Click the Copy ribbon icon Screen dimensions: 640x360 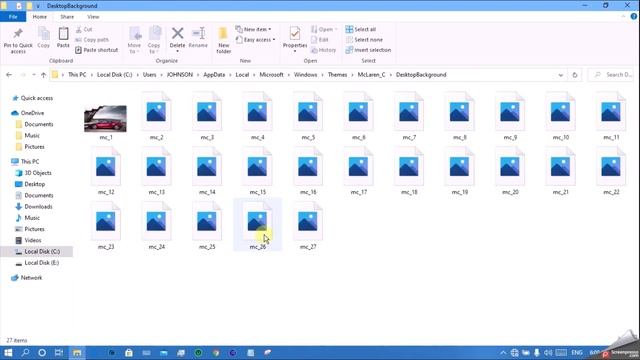pyautogui.click(x=44, y=38)
